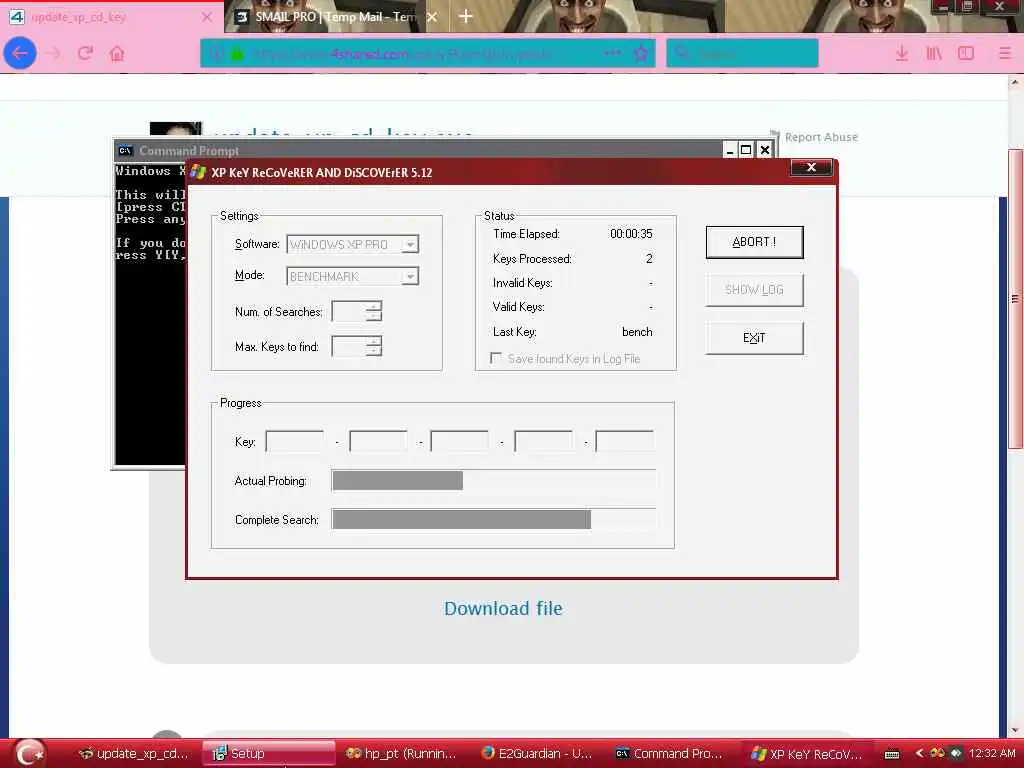Switch to E2Guardian taskbar item
The width and height of the screenshot is (1024, 768).
click(x=536, y=754)
